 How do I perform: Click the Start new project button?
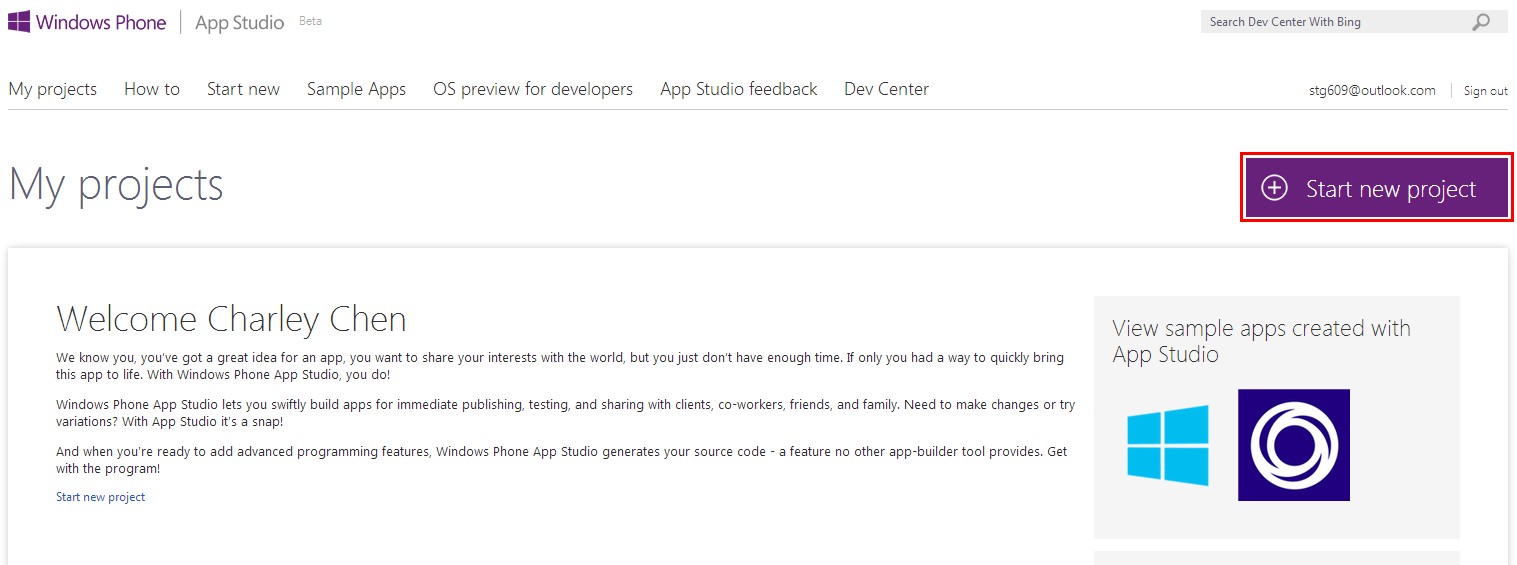coord(1377,188)
